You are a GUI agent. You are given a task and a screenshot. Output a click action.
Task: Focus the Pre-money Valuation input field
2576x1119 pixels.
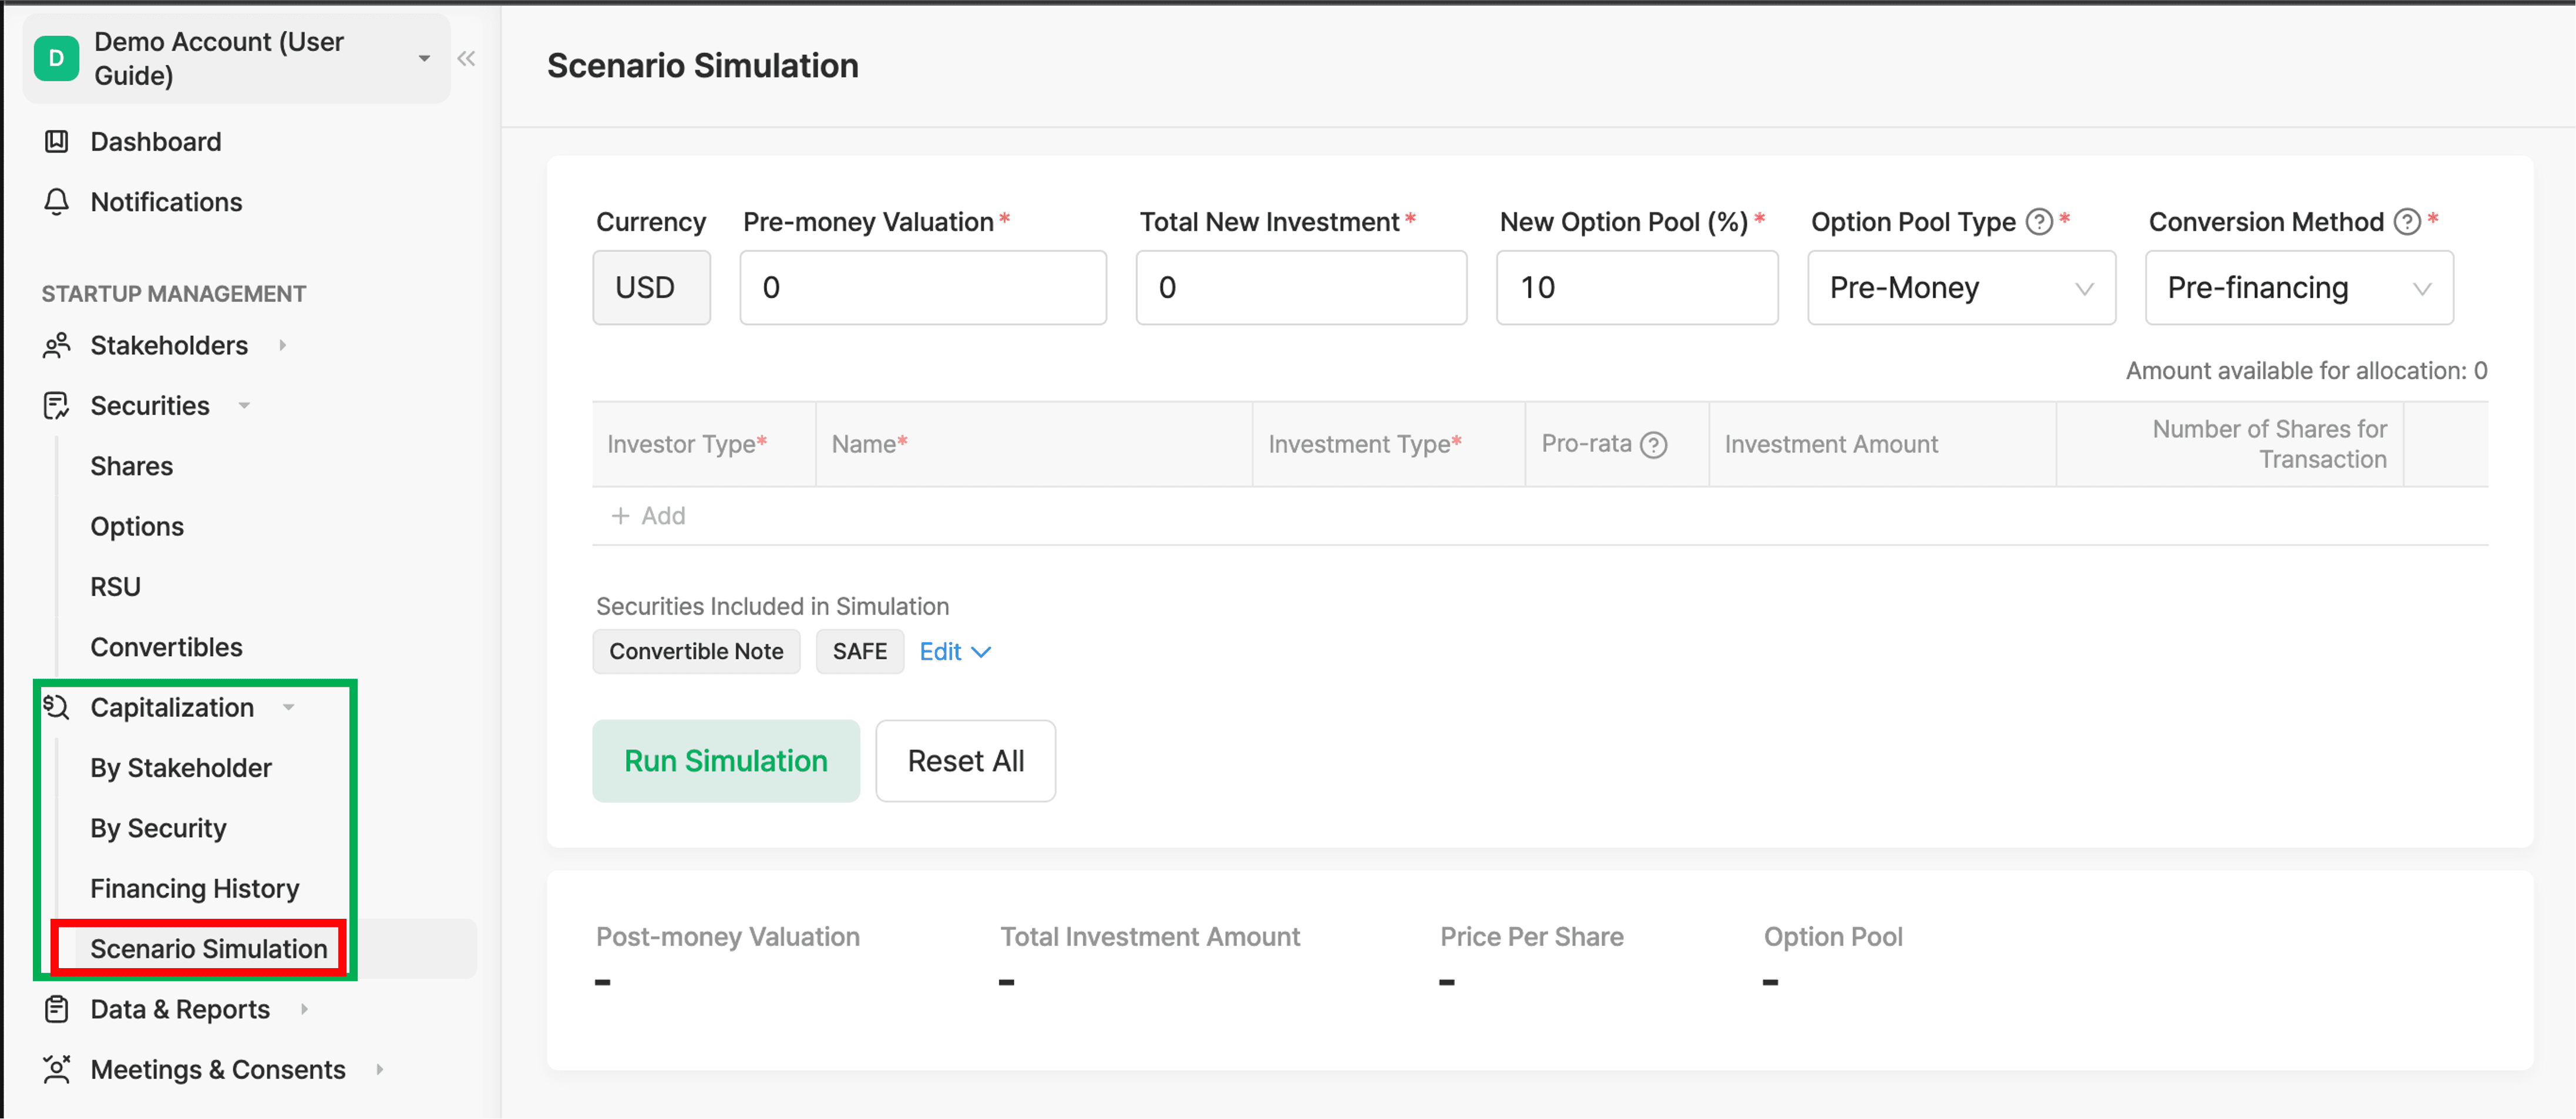(x=922, y=288)
